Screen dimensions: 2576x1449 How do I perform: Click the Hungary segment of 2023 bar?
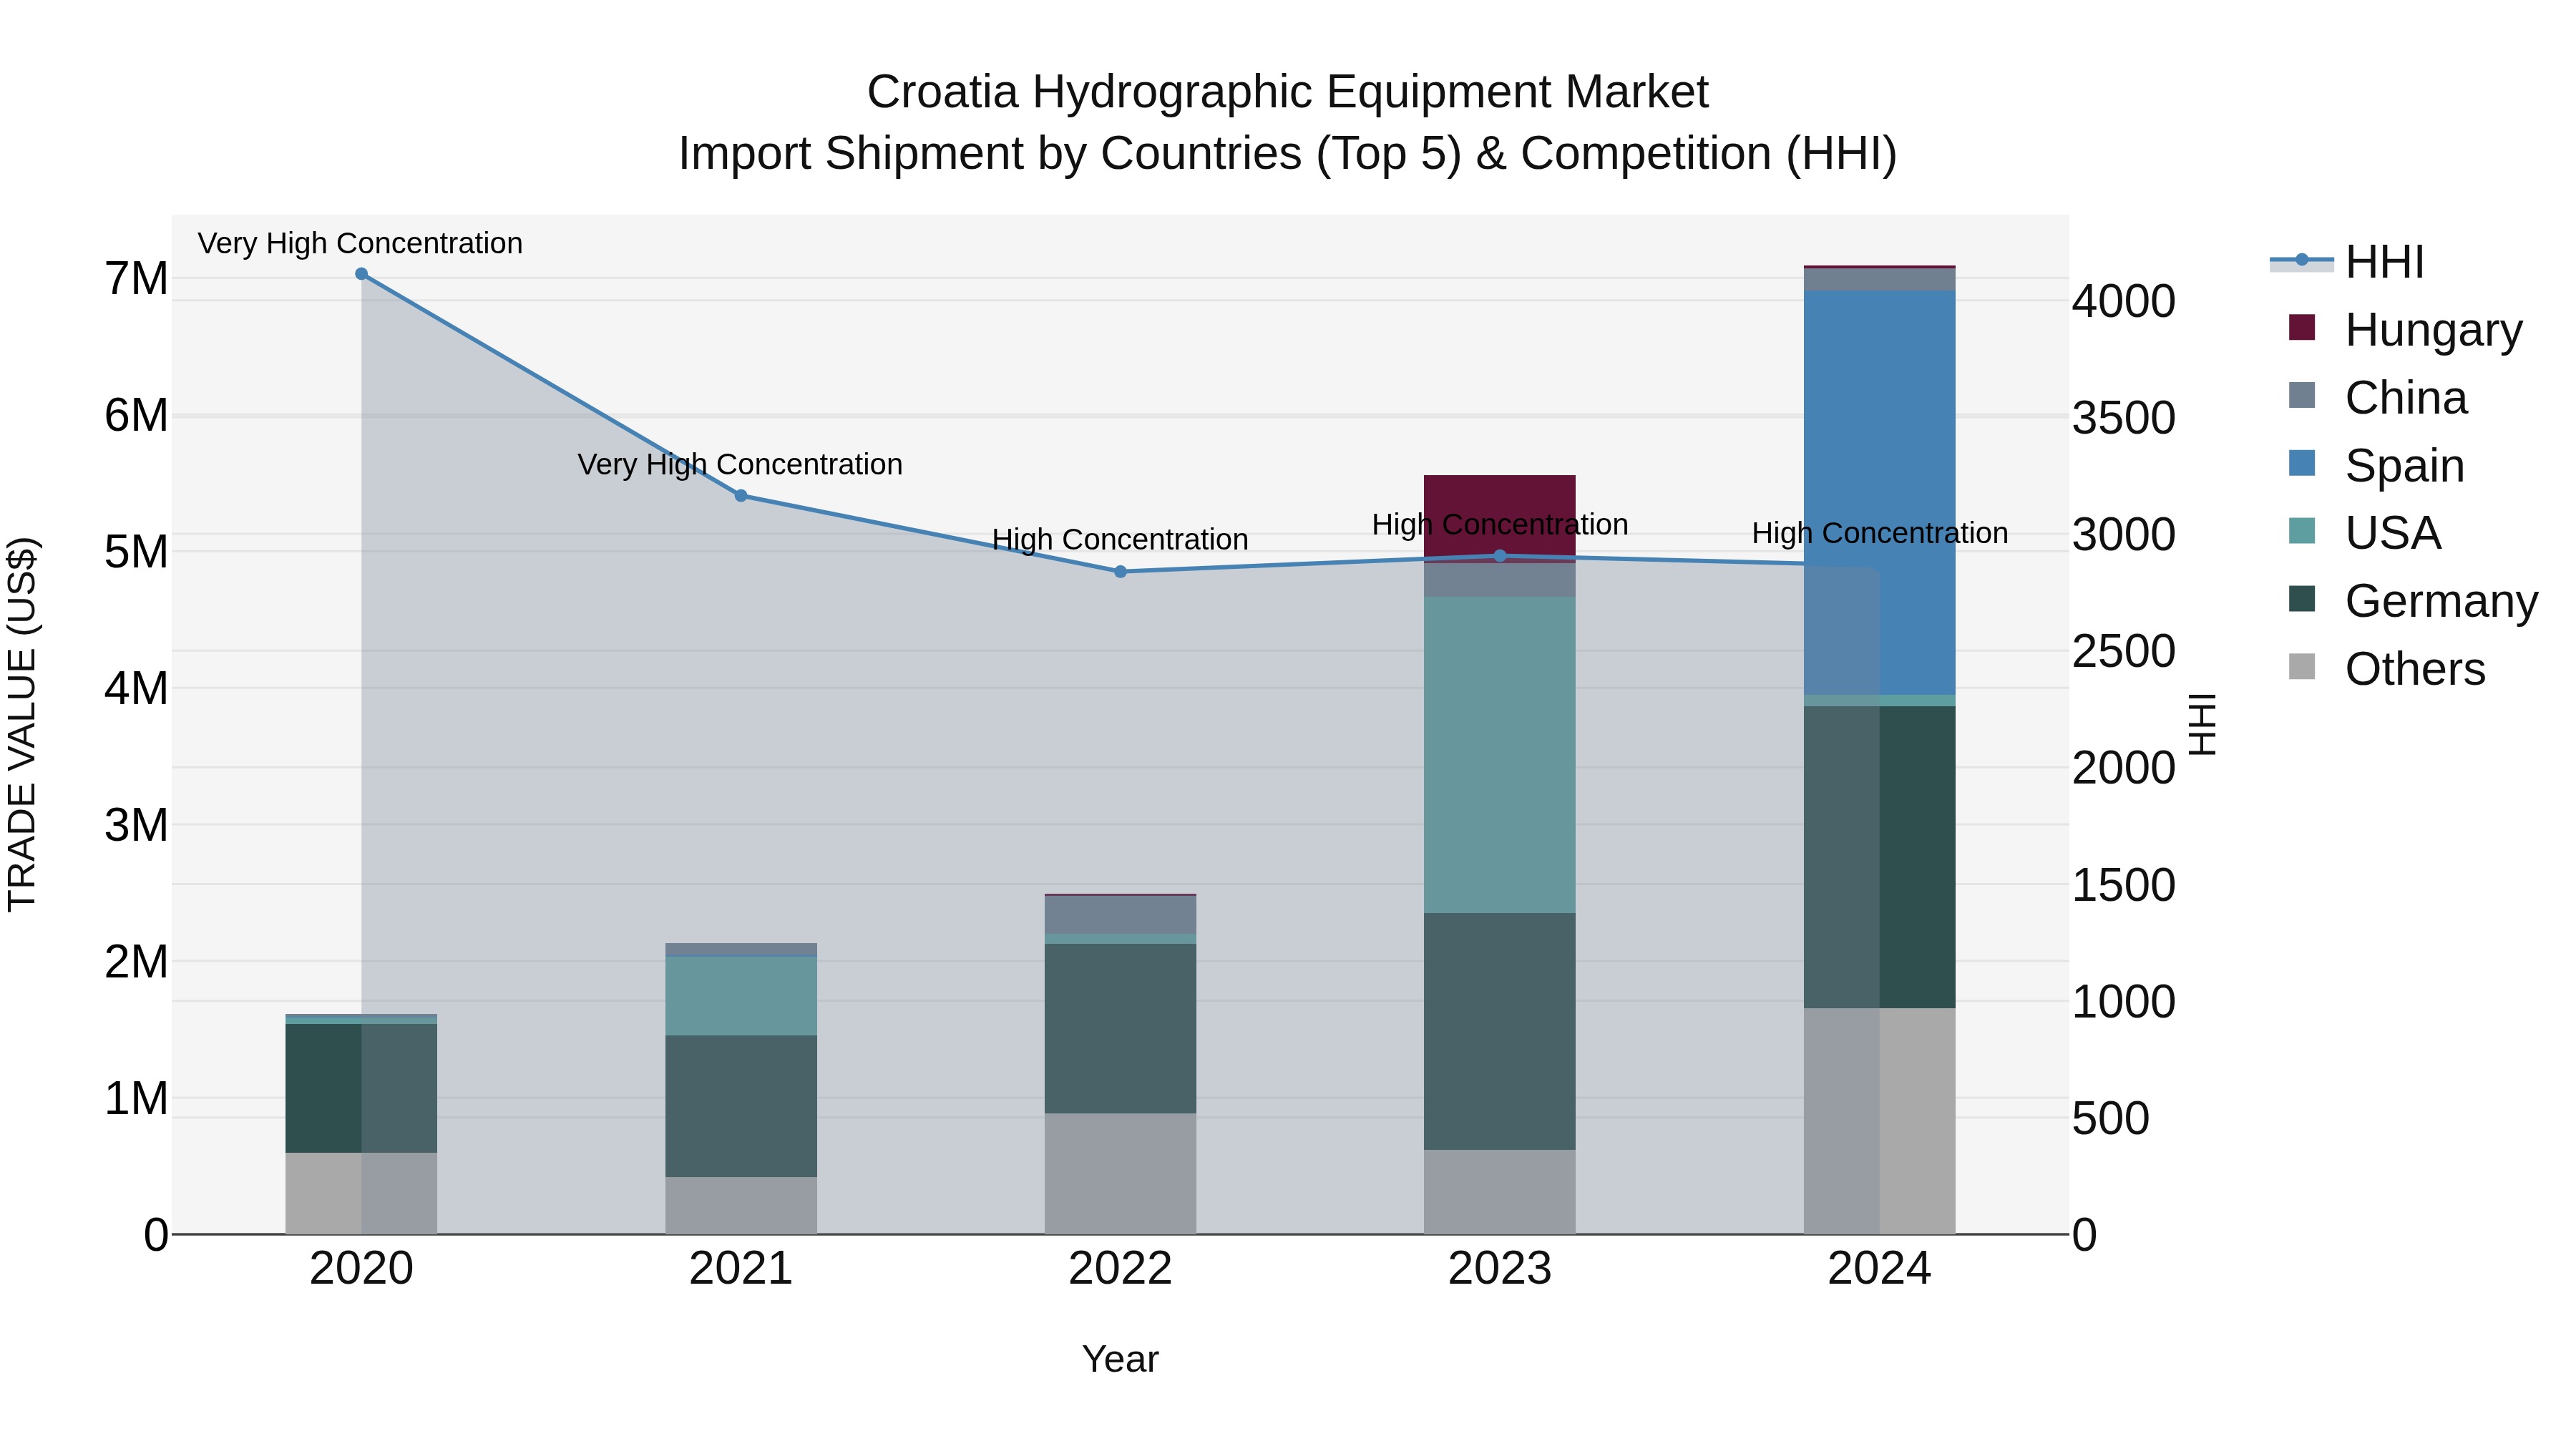click(x=1500, y=518)
